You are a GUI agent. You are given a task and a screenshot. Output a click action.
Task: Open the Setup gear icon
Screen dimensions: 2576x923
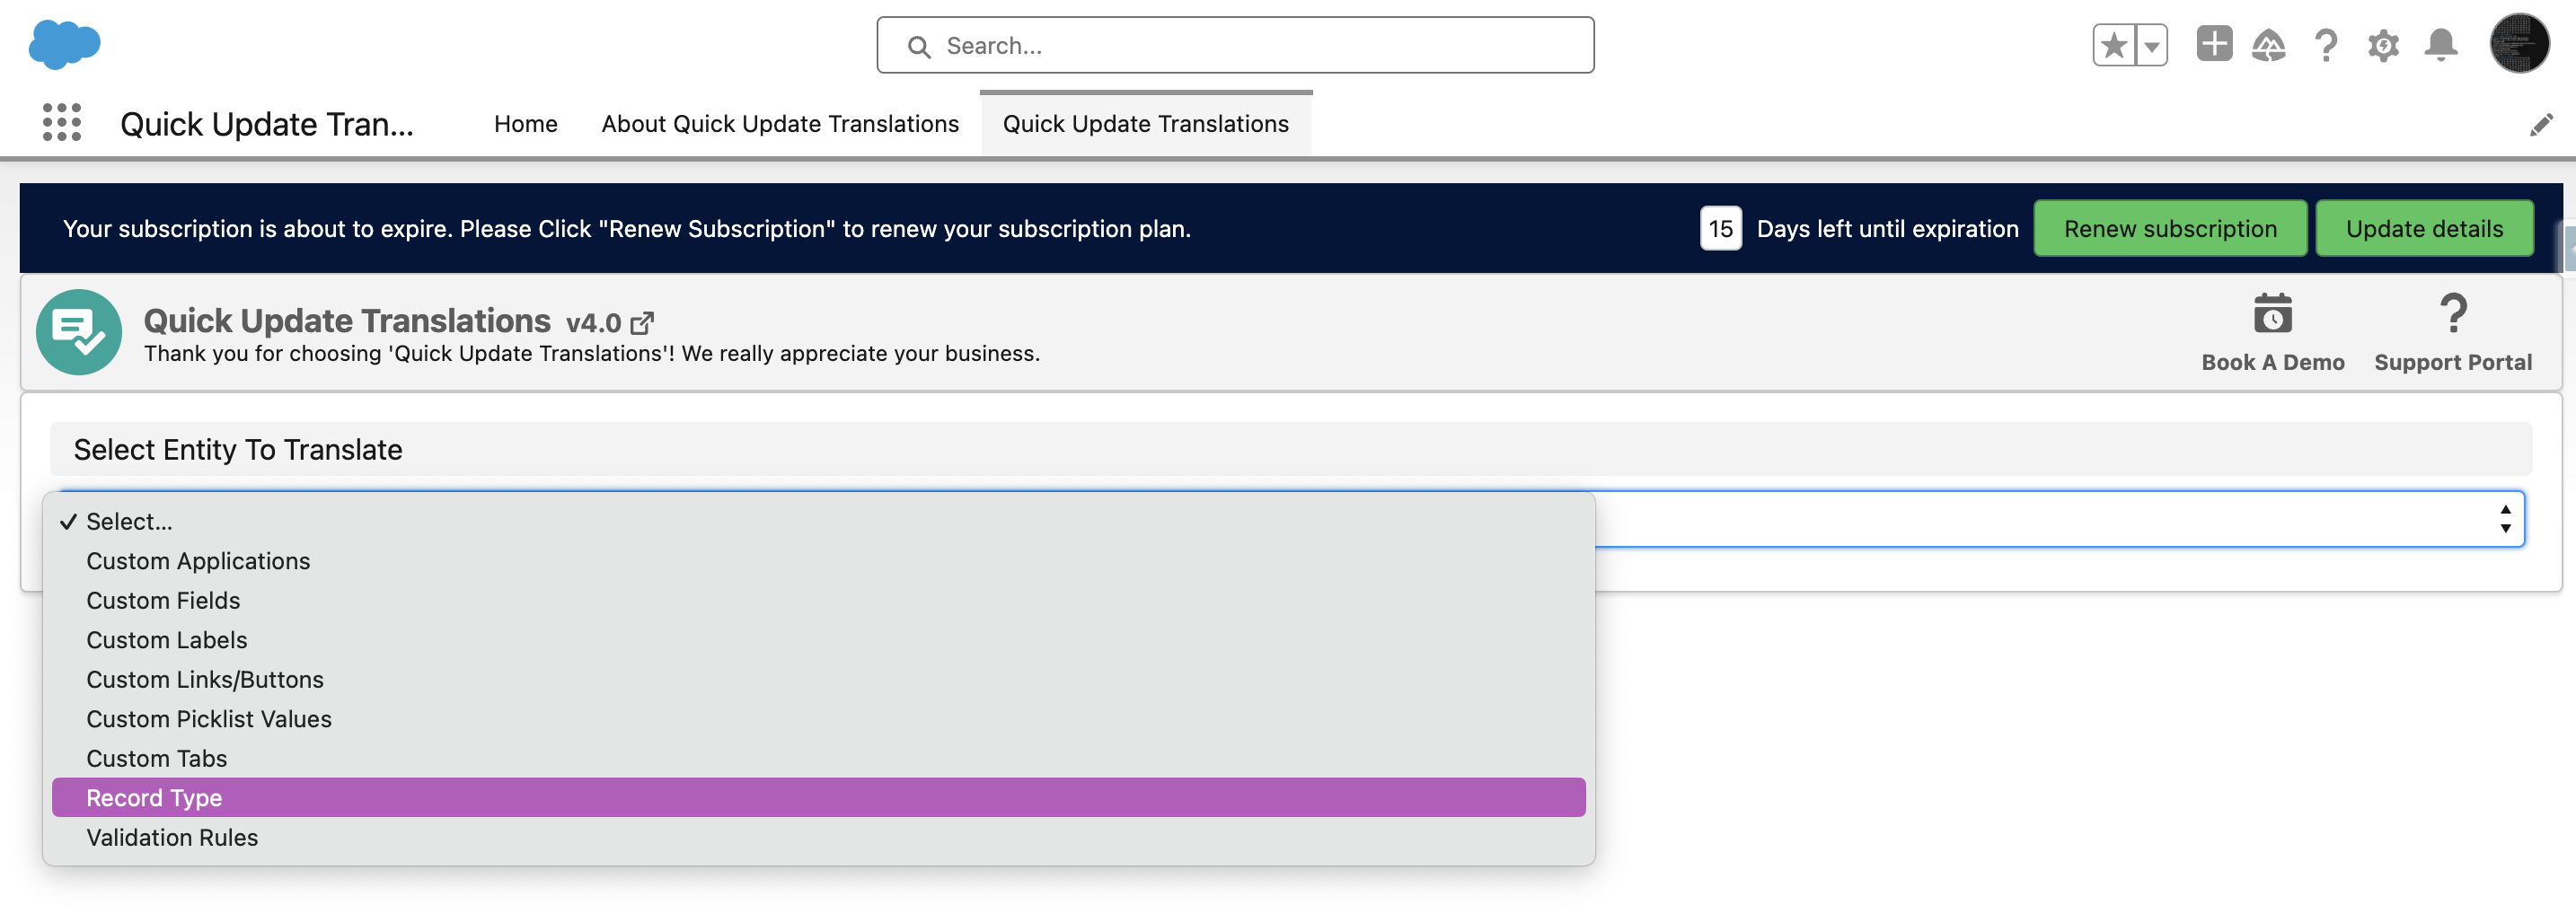[2383, 45]
